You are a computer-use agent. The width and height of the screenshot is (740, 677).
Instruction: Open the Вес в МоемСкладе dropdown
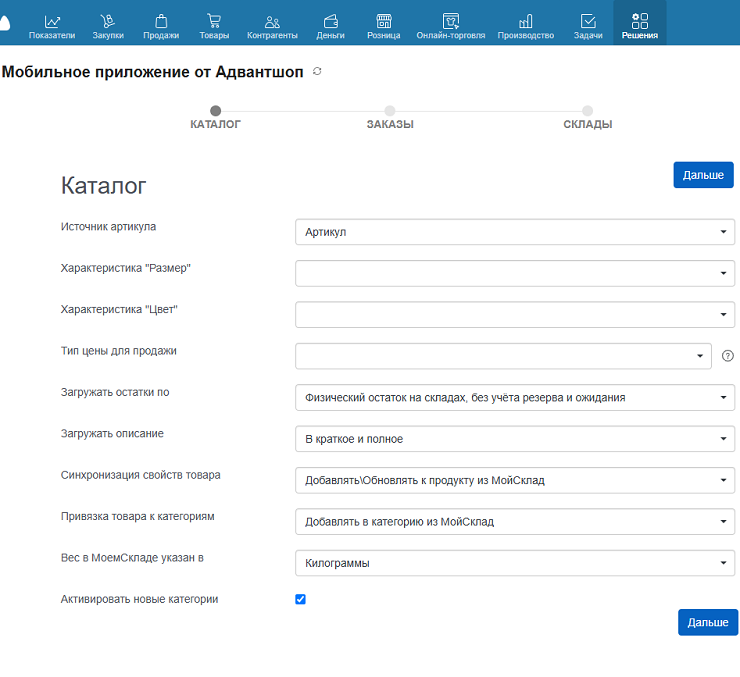[x=515, y=563]
